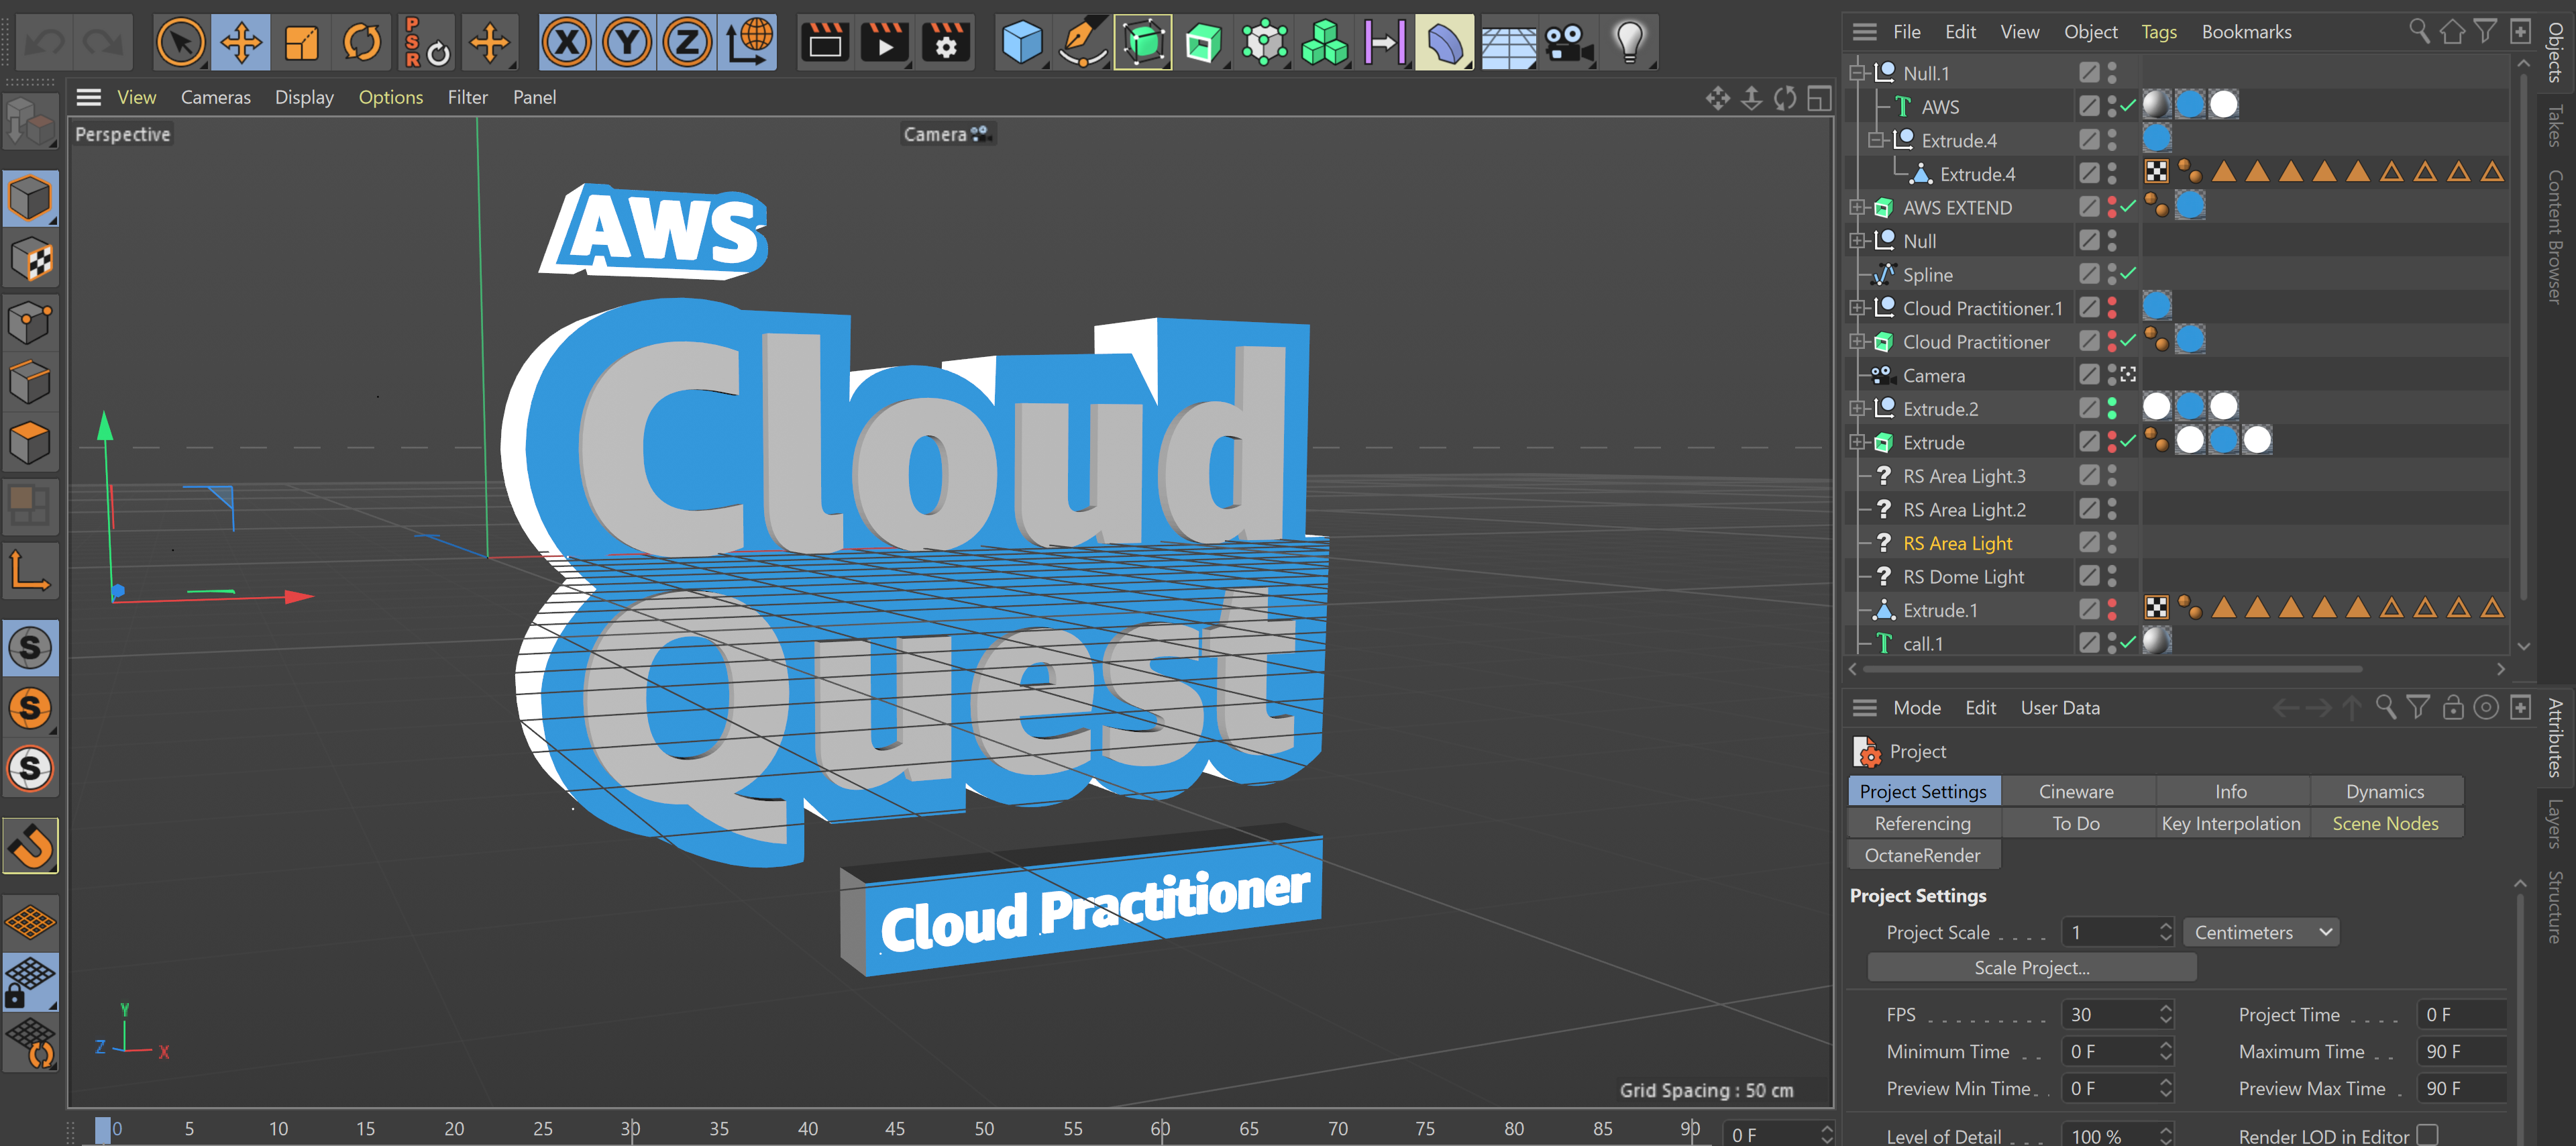
Task: Open Object Manager Bookmarks menu
Action: coord(2246,32)
